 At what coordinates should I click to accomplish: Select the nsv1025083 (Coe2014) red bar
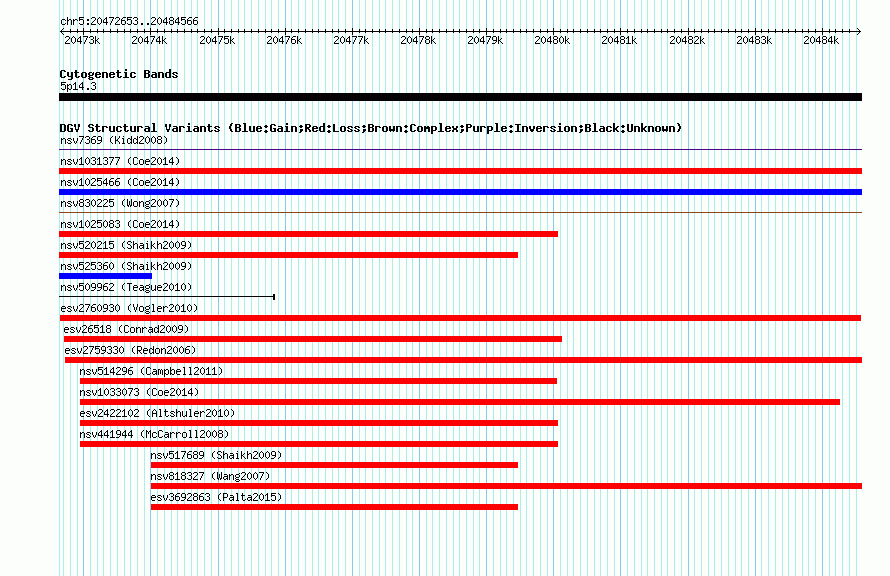309,234
